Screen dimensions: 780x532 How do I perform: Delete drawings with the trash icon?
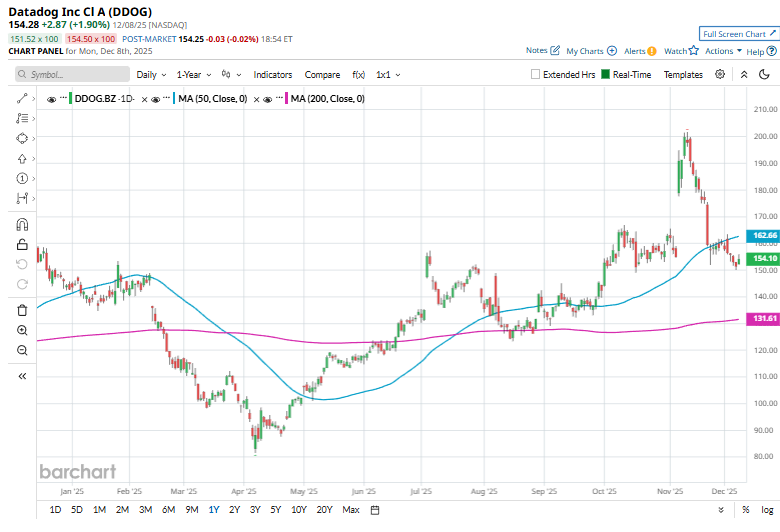pos(22,310)
